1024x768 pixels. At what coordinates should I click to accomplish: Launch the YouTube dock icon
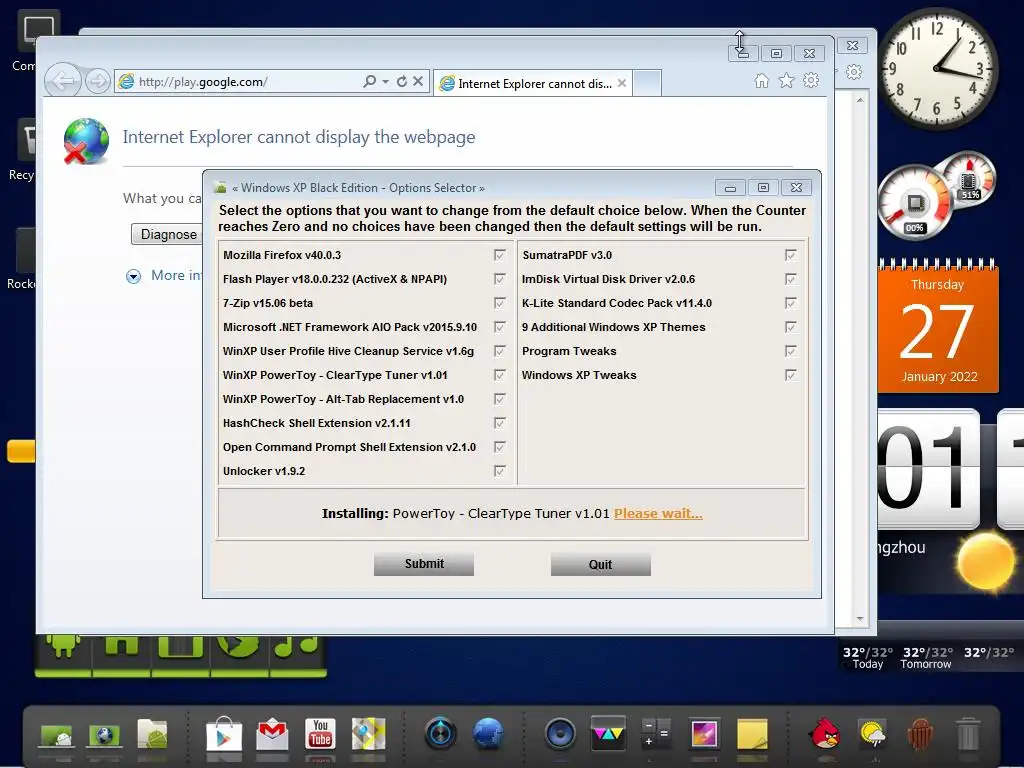click(320, 734)
